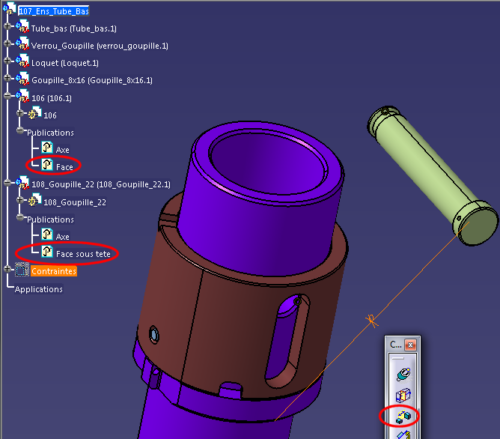Select the Axe publication under 108_Goupille_22

coord(62,237)
